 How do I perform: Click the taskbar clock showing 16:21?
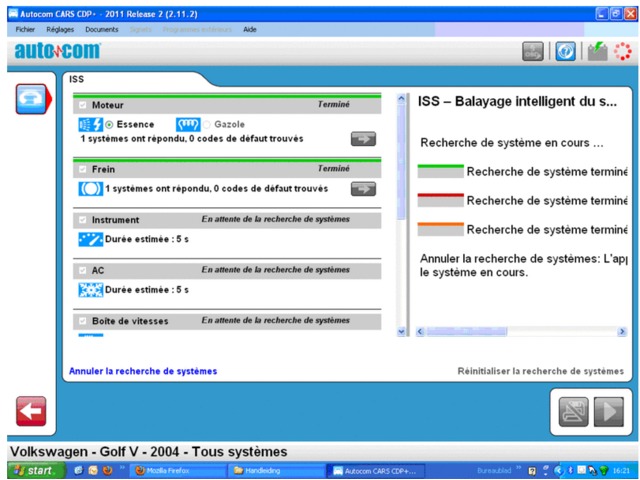pos(621,471)
